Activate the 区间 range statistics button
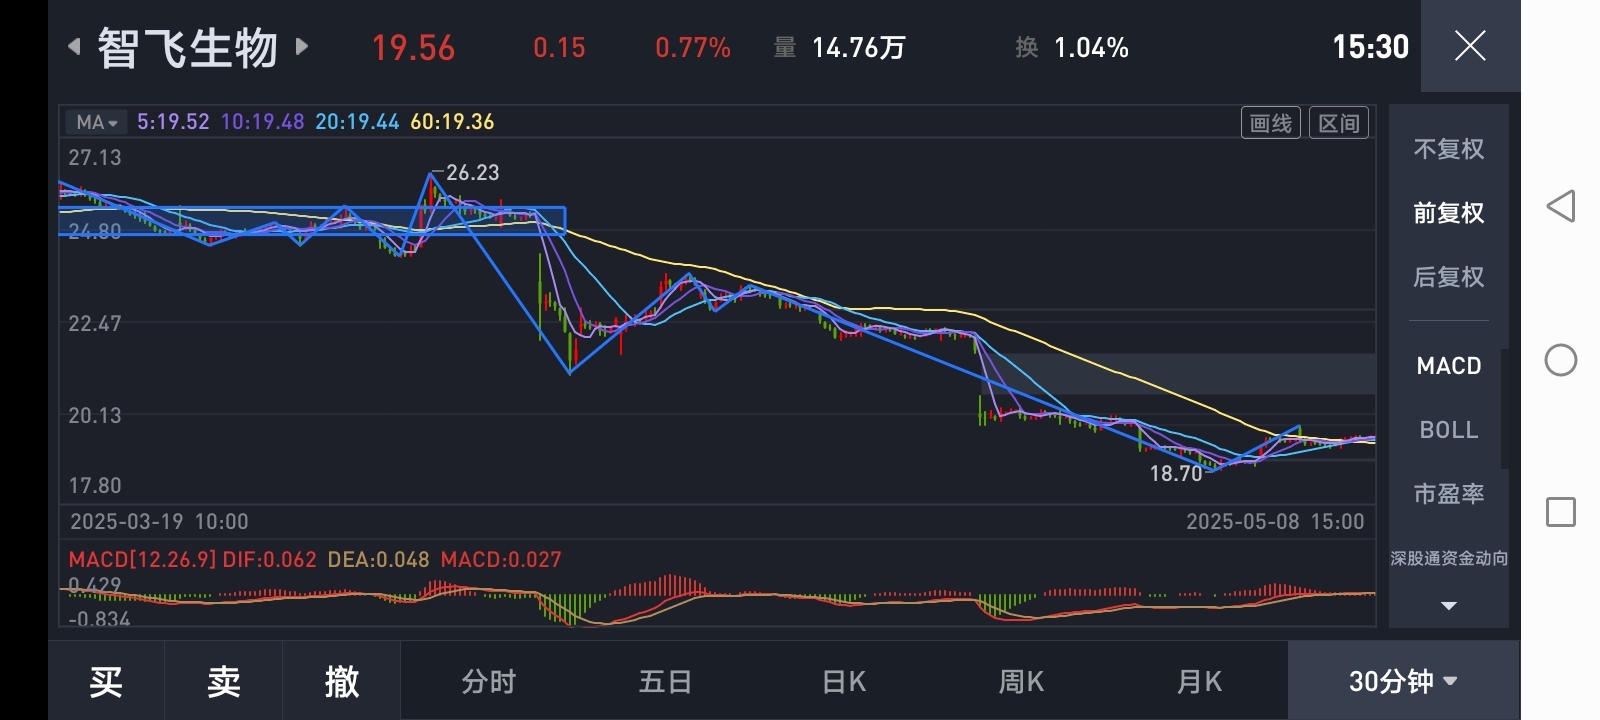 point(1339,123)
